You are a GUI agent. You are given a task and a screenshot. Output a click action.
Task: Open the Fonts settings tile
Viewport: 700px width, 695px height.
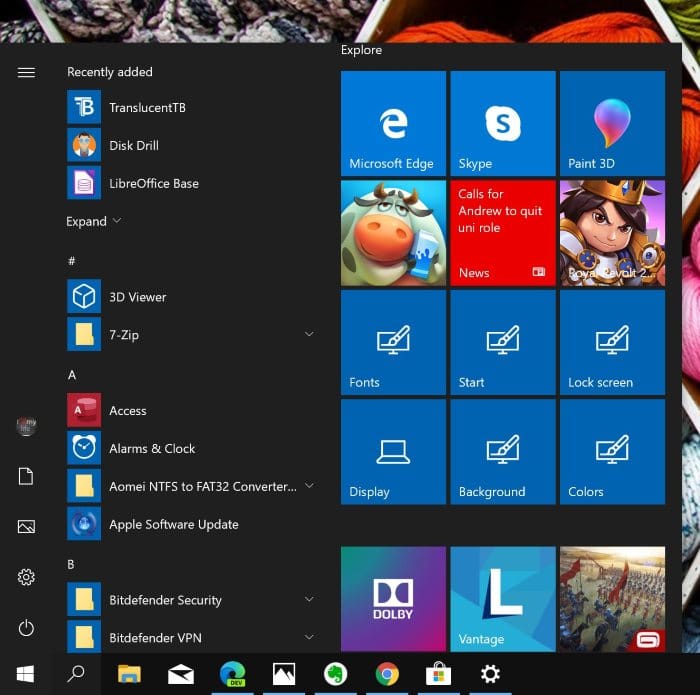pyautogui.click(x=393, y=342)
